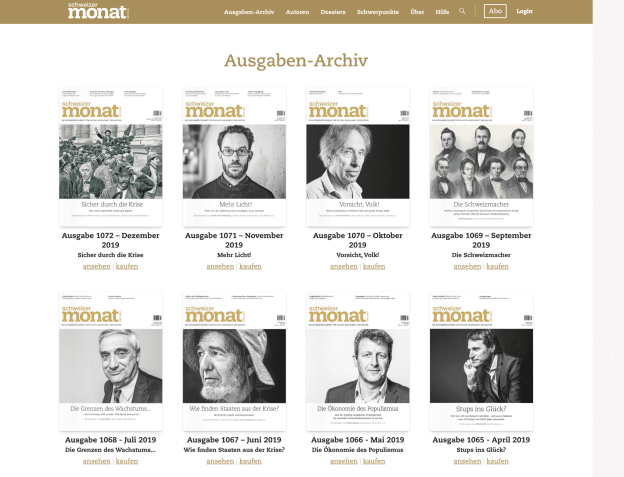Click title Ausgabe 1066 - Mai 2019
Image resolution: width=624 pixels, height=477 pixels.
[x=358, y=440]
